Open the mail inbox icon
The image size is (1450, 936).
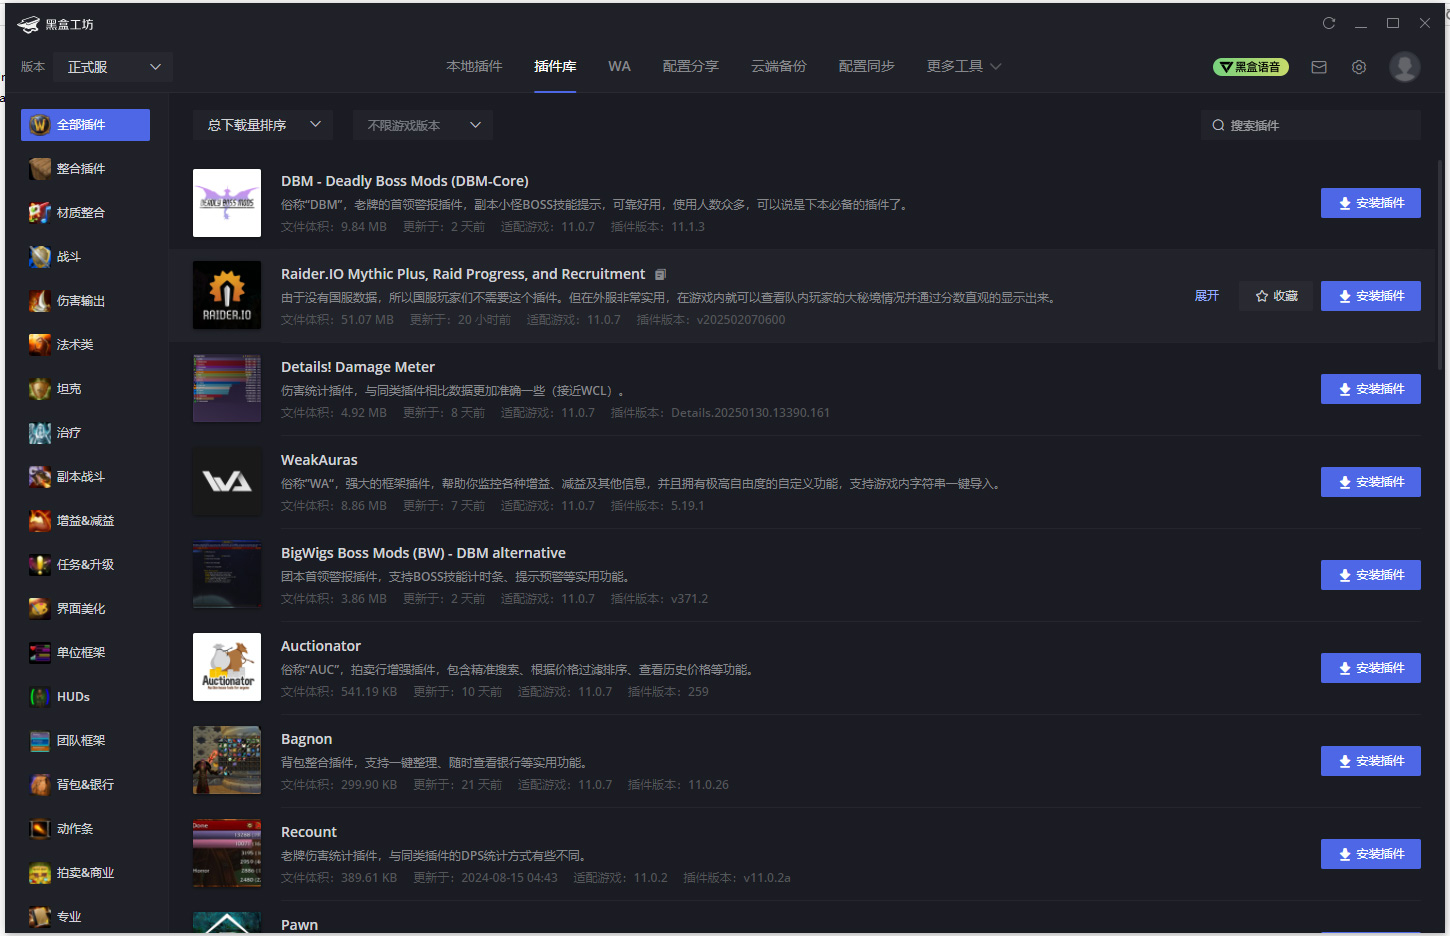1319,67
